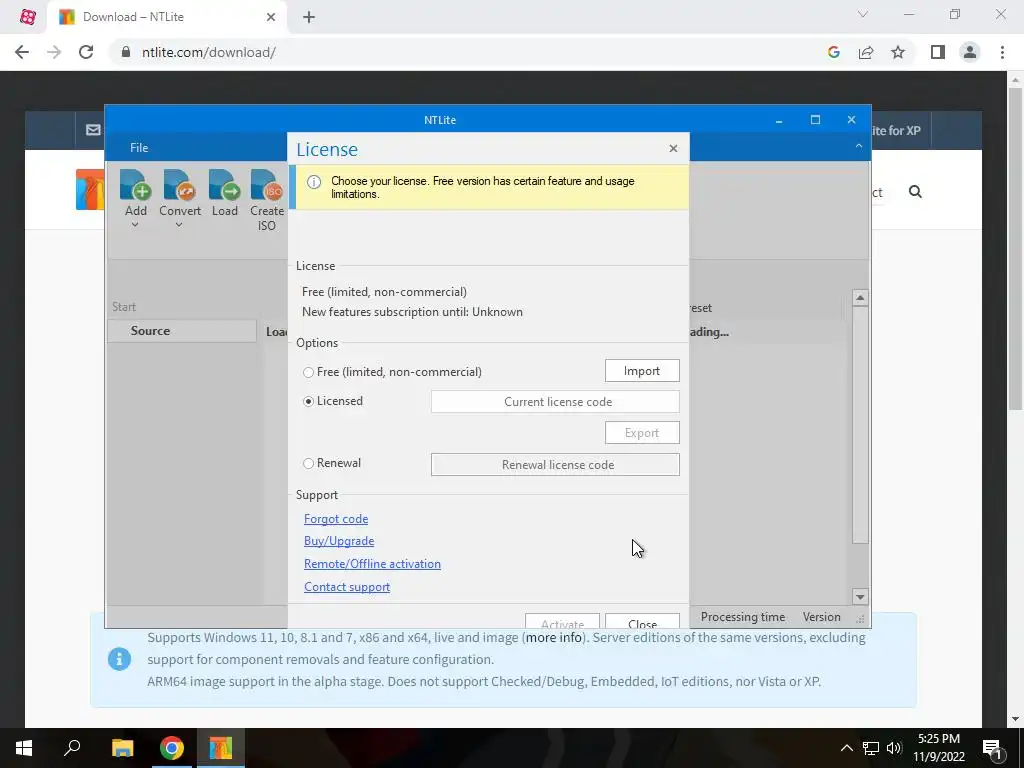Image resolution: width=1024 pixels, height=768 pixels.
Task: Click the Activate button
Action: 562,621
